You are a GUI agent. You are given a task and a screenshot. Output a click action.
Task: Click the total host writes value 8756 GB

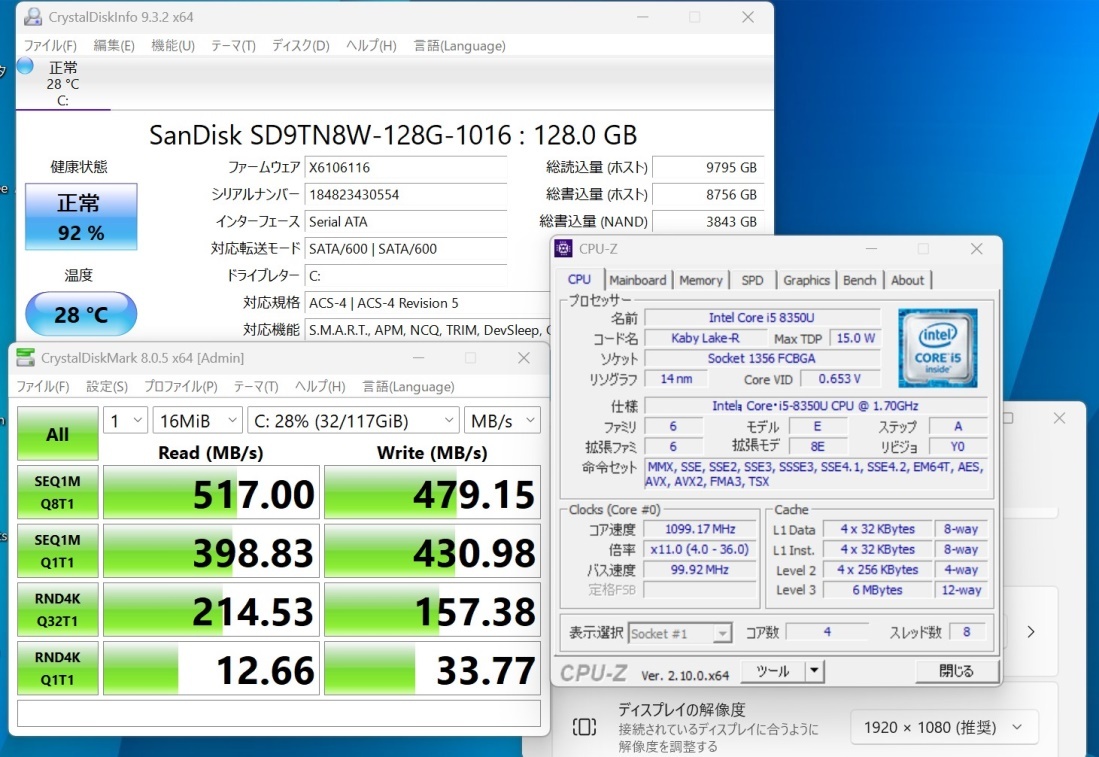(708, 194)
